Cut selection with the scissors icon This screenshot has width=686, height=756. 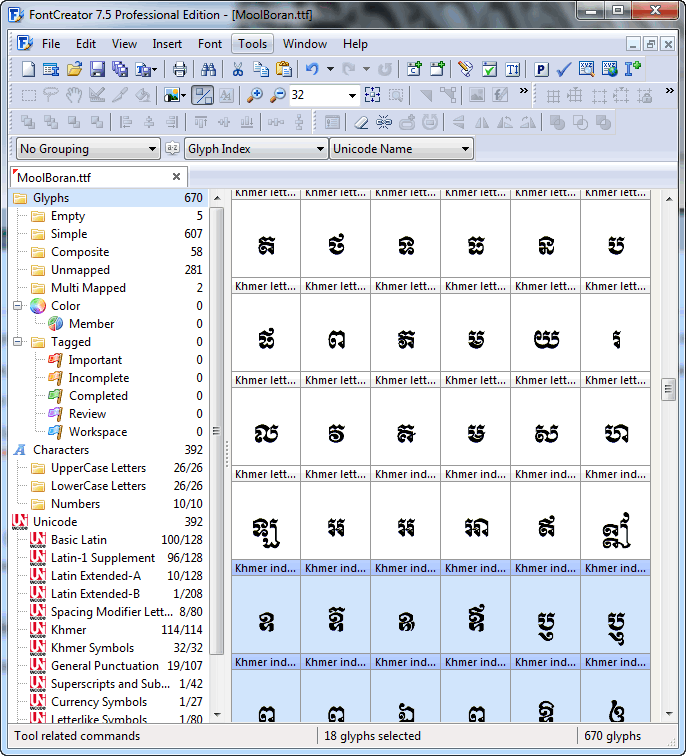point(237,69)
